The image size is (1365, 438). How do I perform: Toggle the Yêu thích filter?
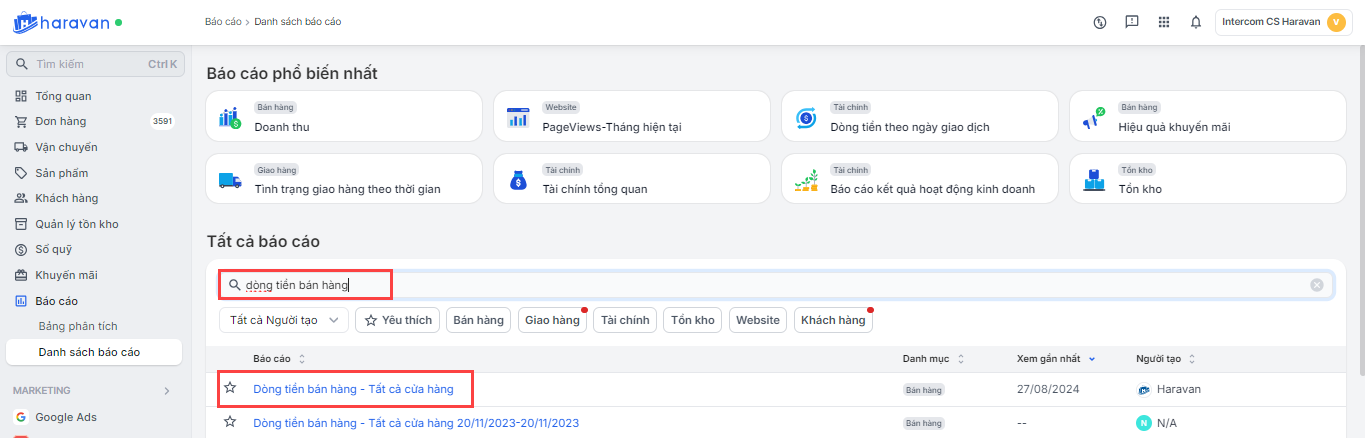click(398, 320)
